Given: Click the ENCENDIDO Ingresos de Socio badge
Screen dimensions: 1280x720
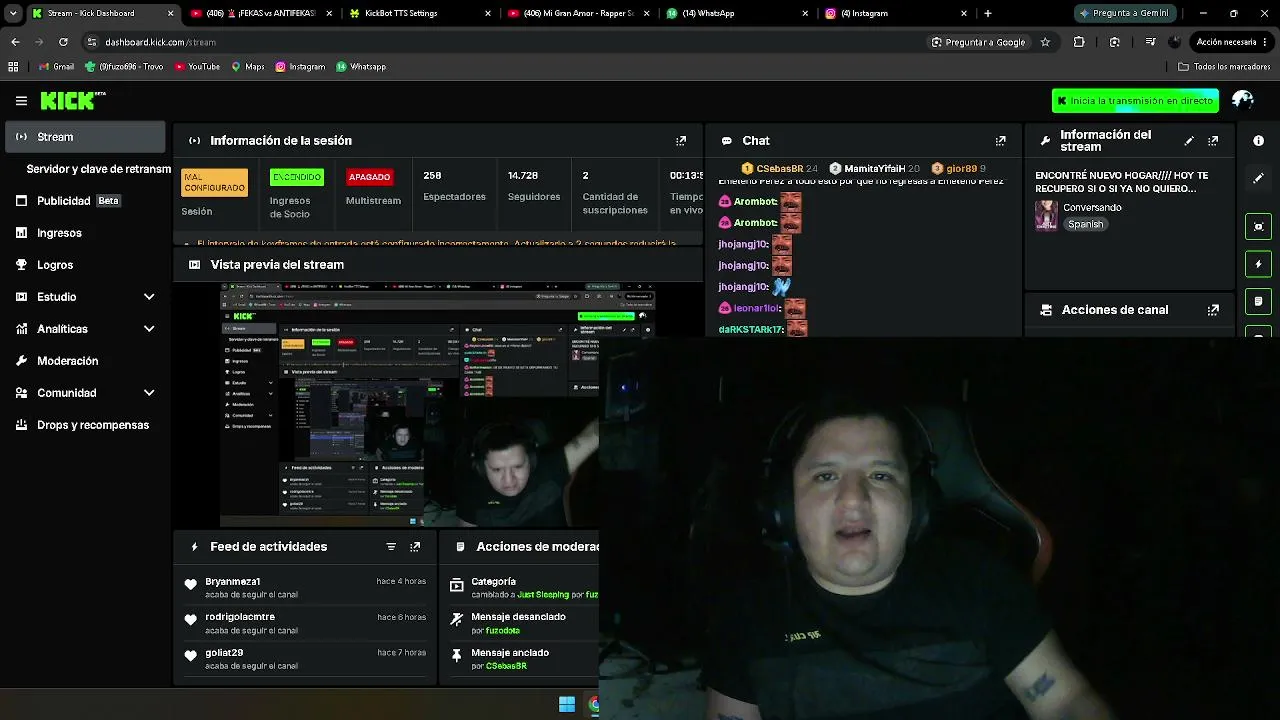Looking at the screenshot, I should (297, 177).
